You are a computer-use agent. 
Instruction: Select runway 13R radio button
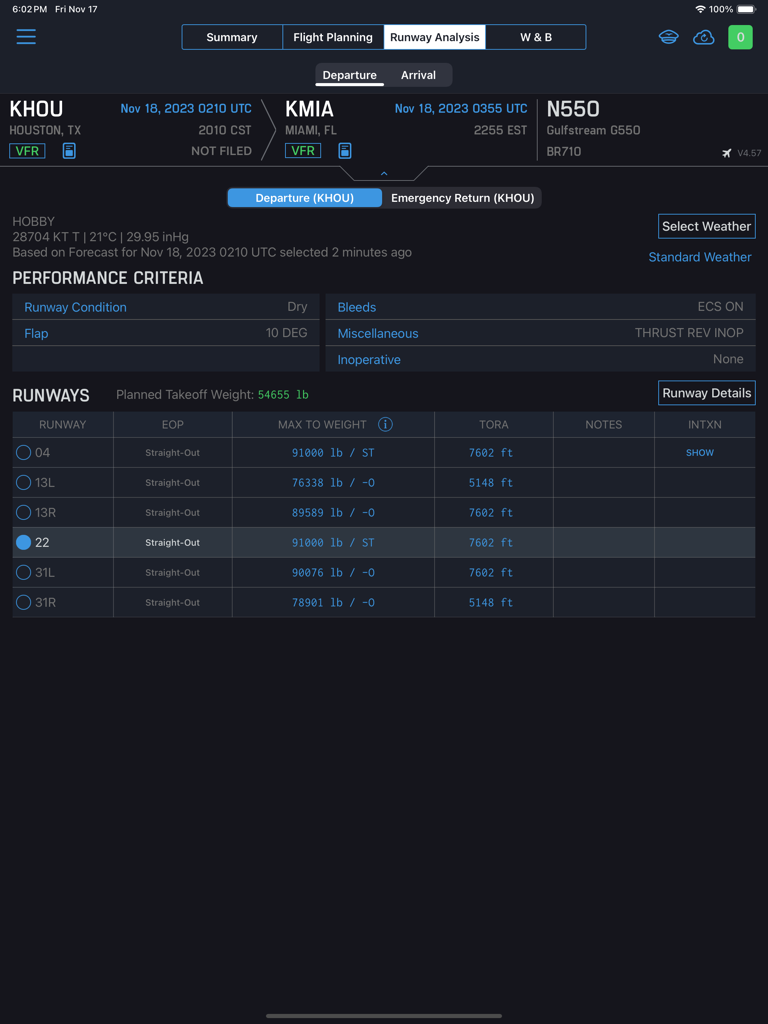(x=24, y=513)
